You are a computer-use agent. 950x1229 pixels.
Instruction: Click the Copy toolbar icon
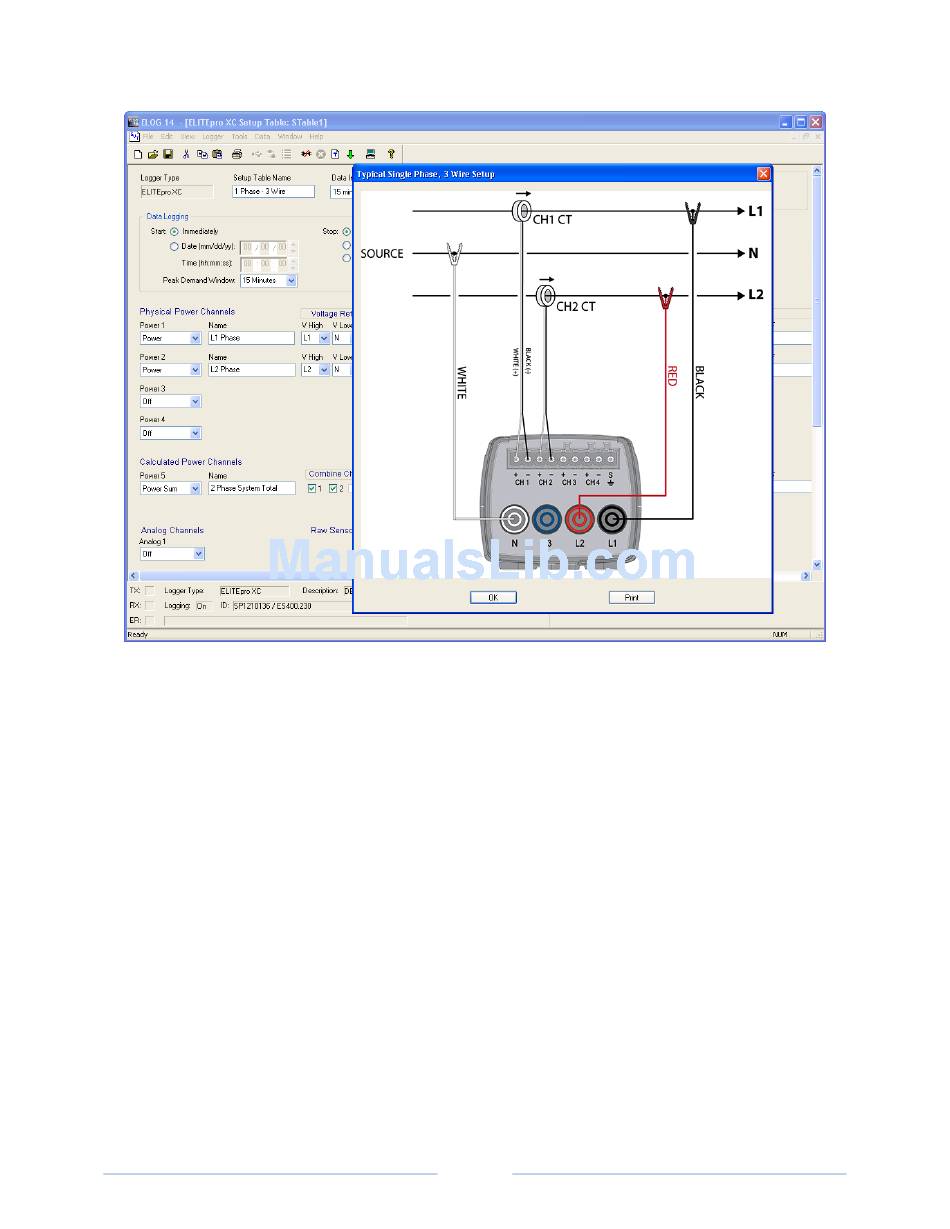pyautogui.click(x=202, y=154)
